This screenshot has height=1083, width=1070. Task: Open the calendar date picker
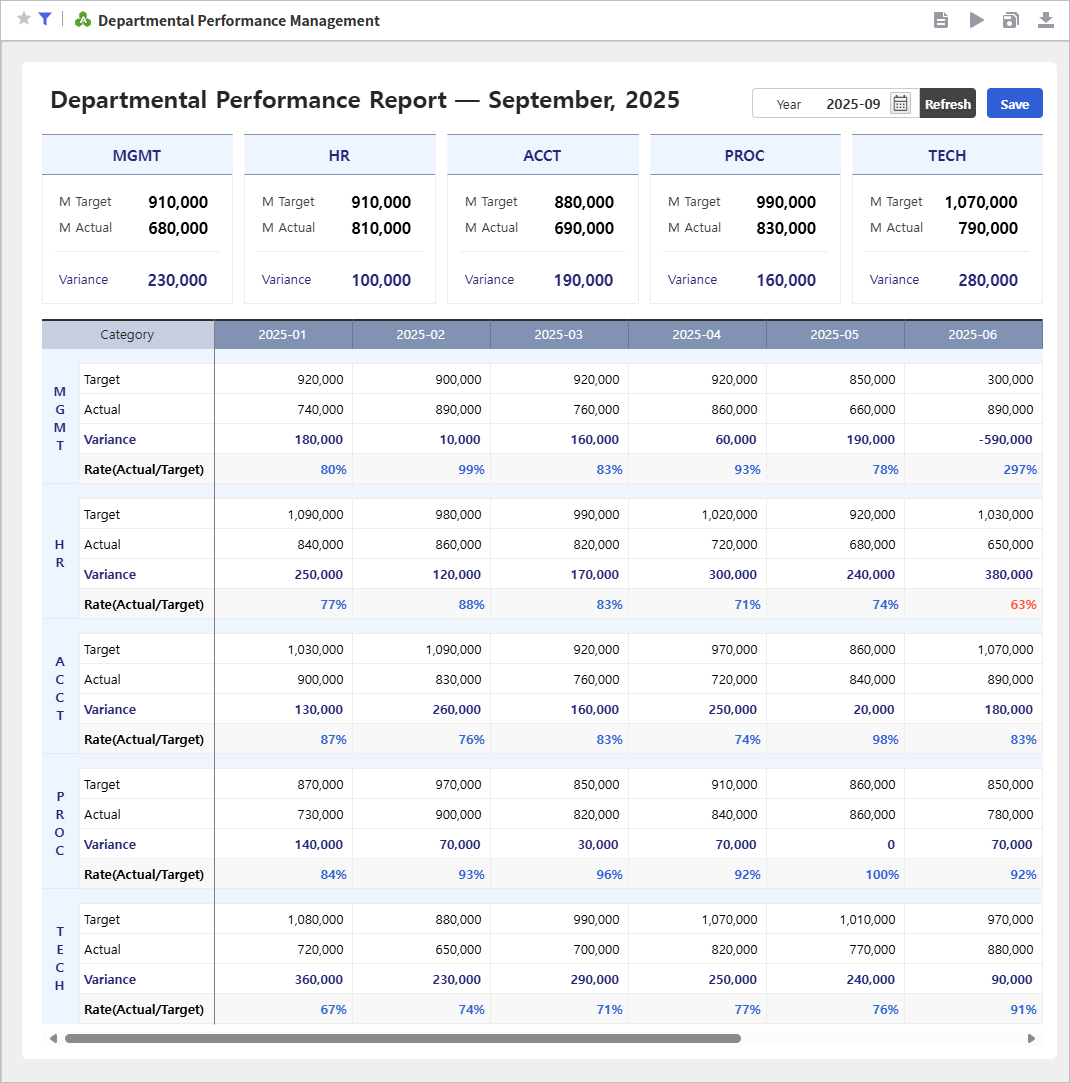coord(900,103)
